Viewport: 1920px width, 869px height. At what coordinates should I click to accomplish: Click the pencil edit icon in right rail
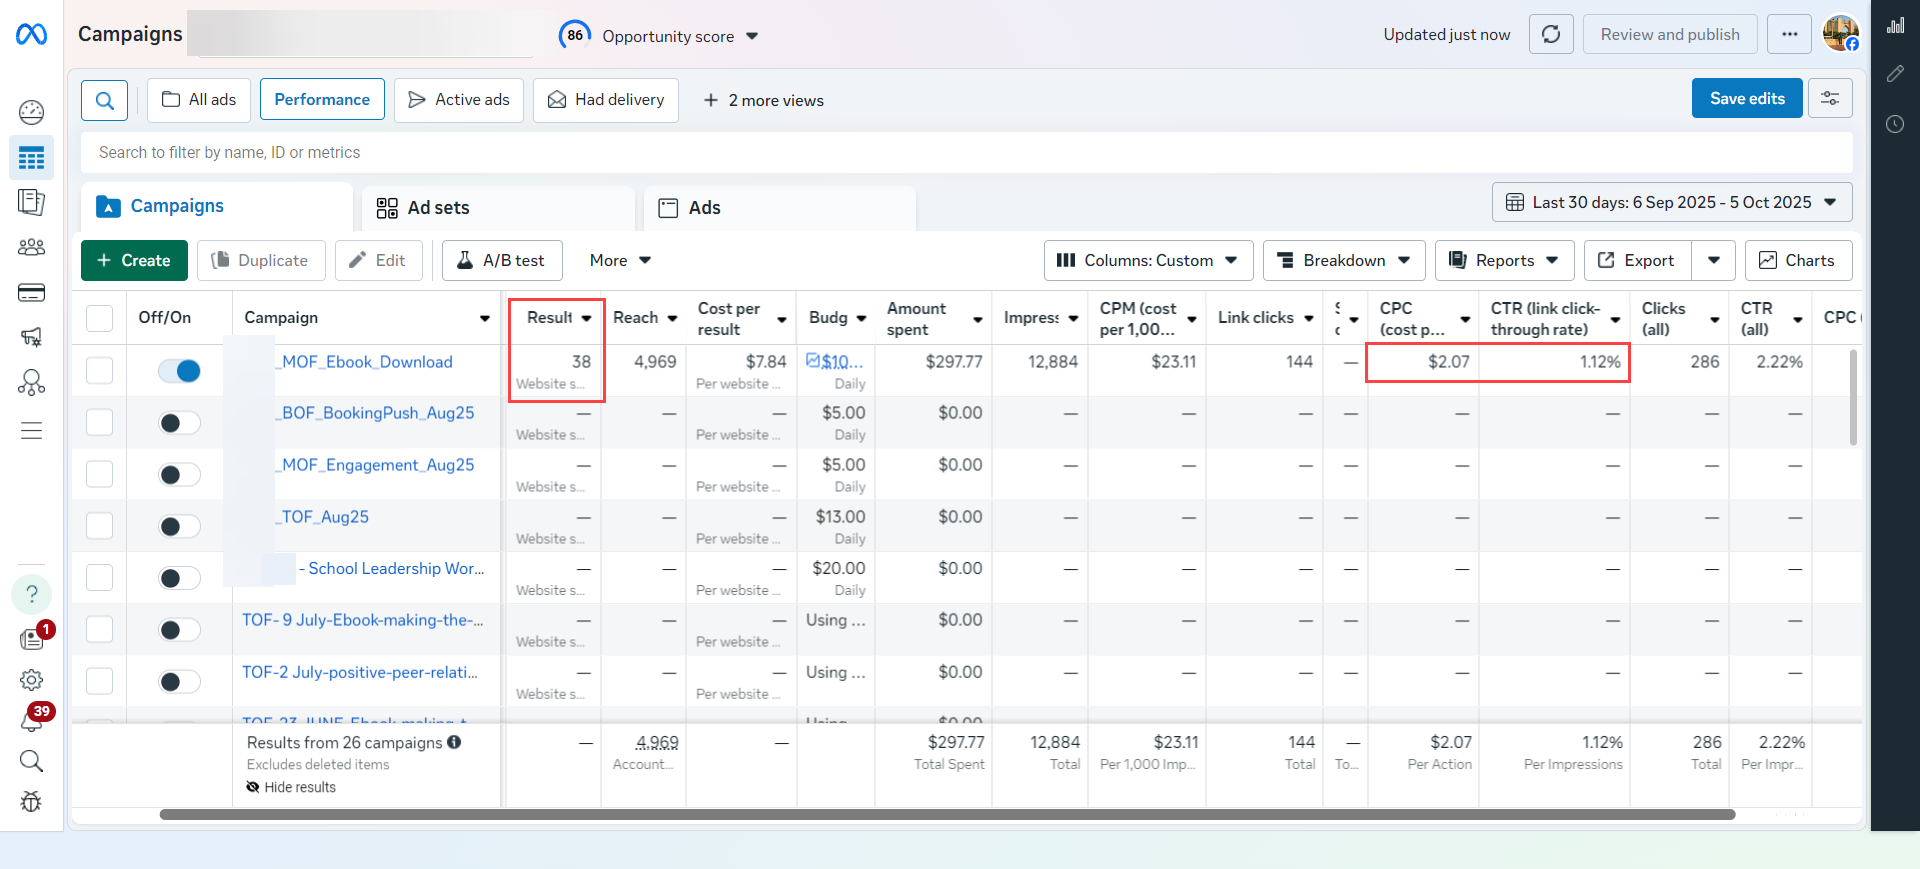tap(1895, 73)
